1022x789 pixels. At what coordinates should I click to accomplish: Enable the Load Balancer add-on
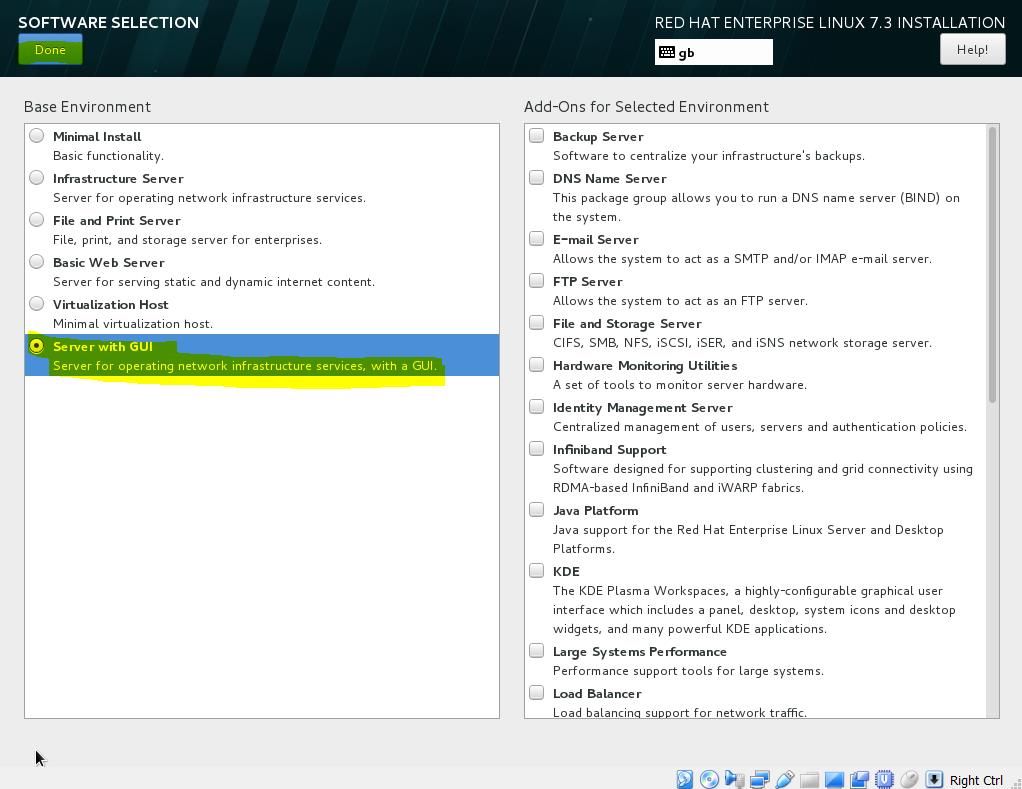pos(536,693)
